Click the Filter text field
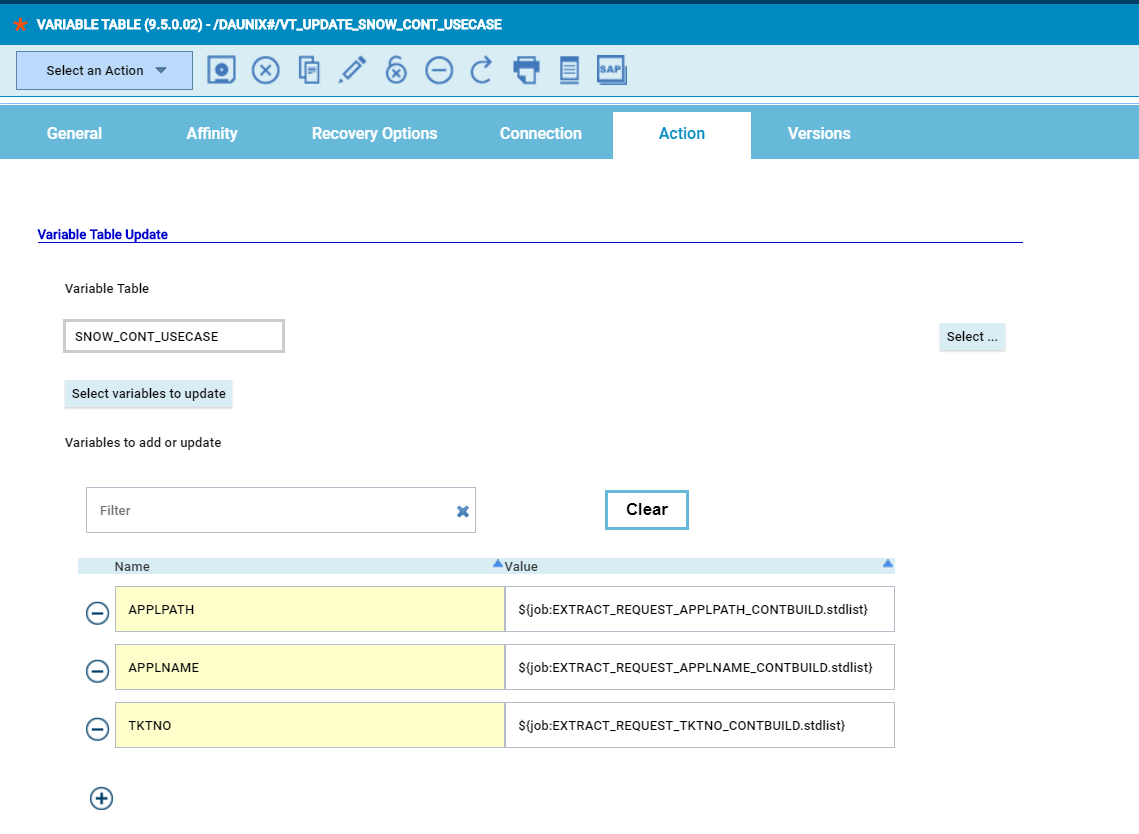Screen dimensions: 1139x834 270,510
